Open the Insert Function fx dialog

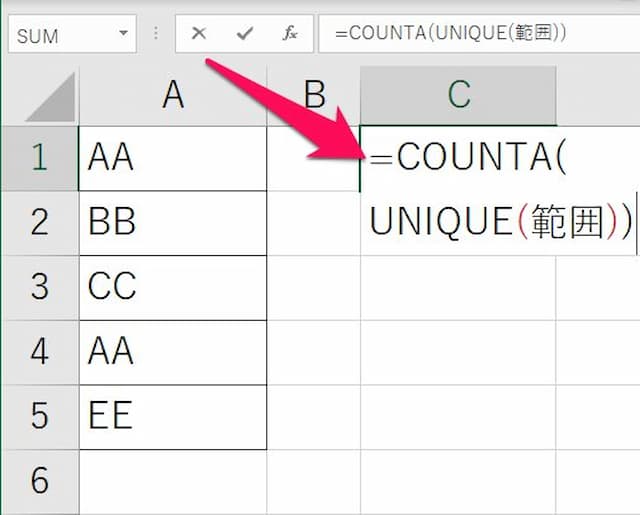(x=290, y=34)
